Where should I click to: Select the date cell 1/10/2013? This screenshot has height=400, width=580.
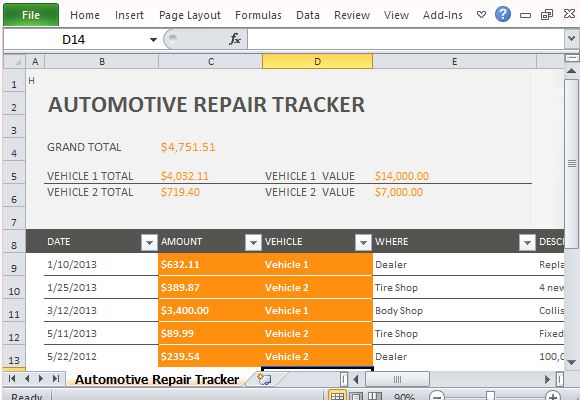coord(101,265)
